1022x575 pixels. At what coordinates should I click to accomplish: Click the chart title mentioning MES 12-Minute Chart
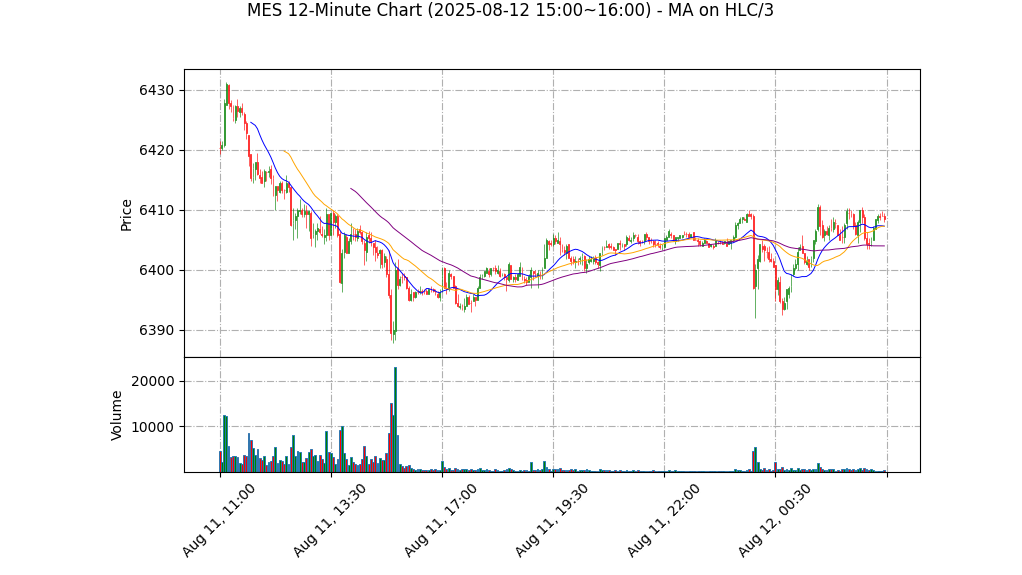(510, 10)
